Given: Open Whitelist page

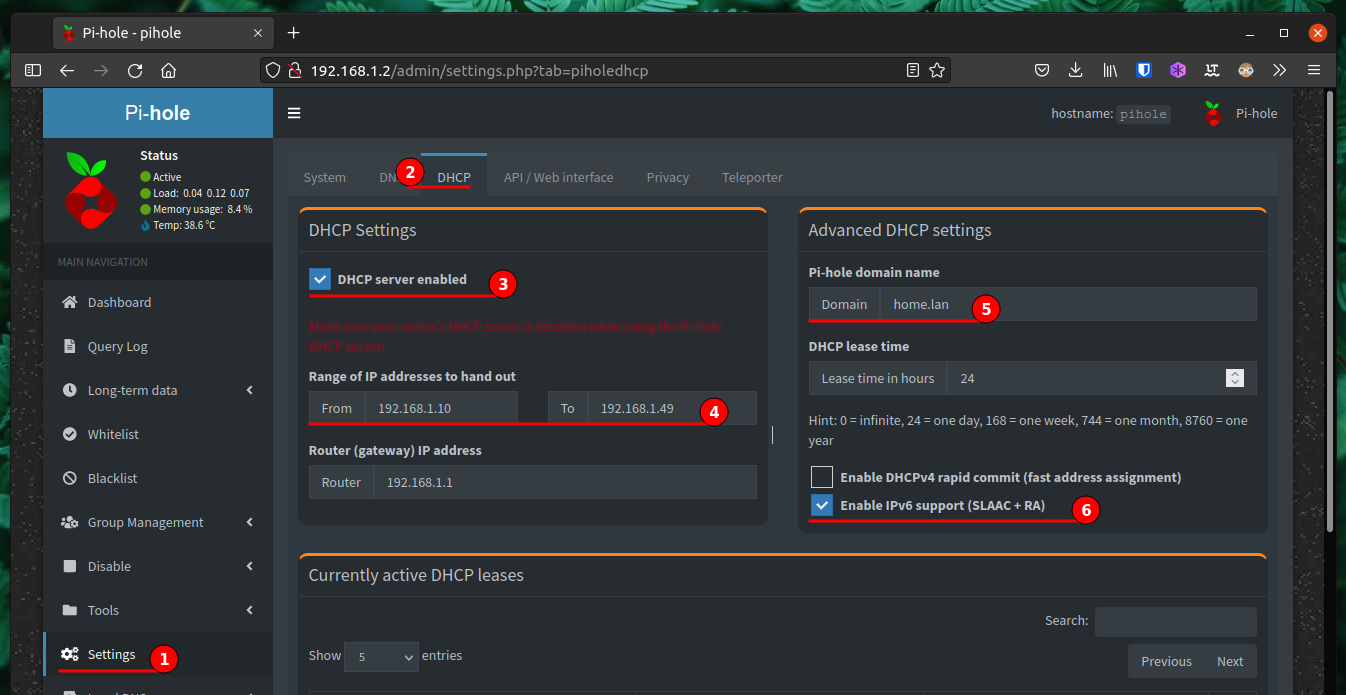Looking at the screenshot, I should (158, 434).
